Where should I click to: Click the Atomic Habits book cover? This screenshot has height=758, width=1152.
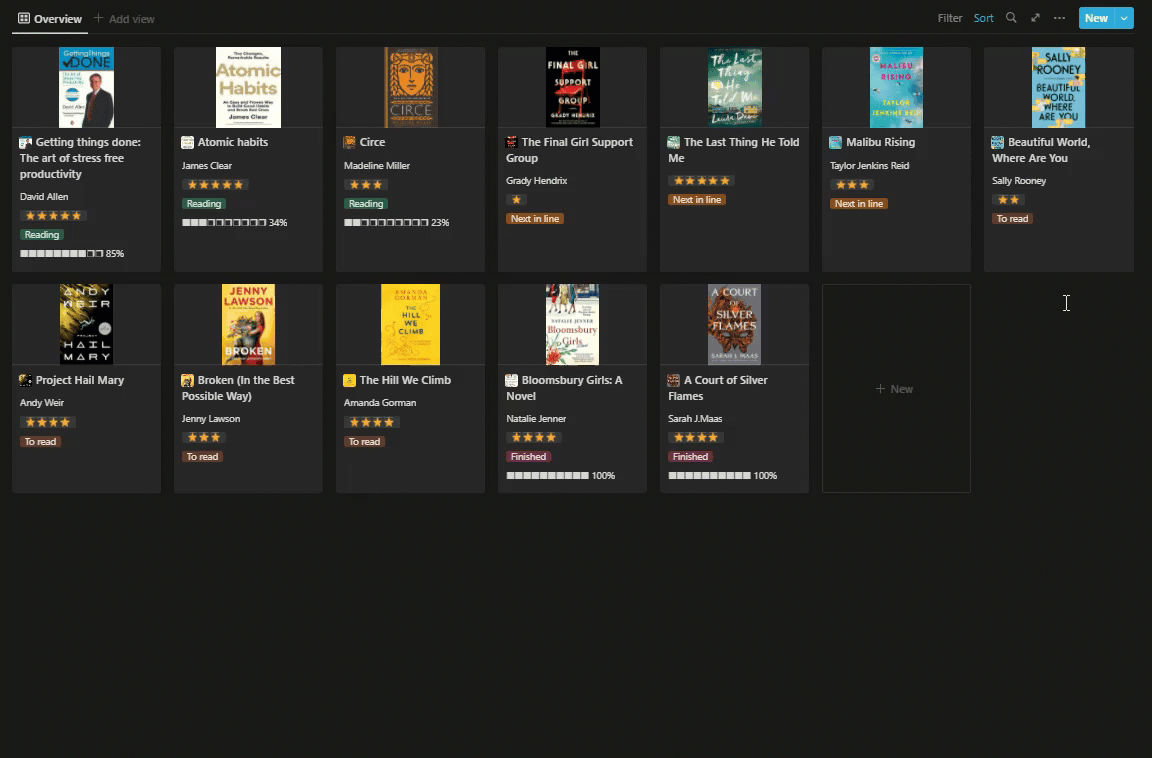pos(248,87)
